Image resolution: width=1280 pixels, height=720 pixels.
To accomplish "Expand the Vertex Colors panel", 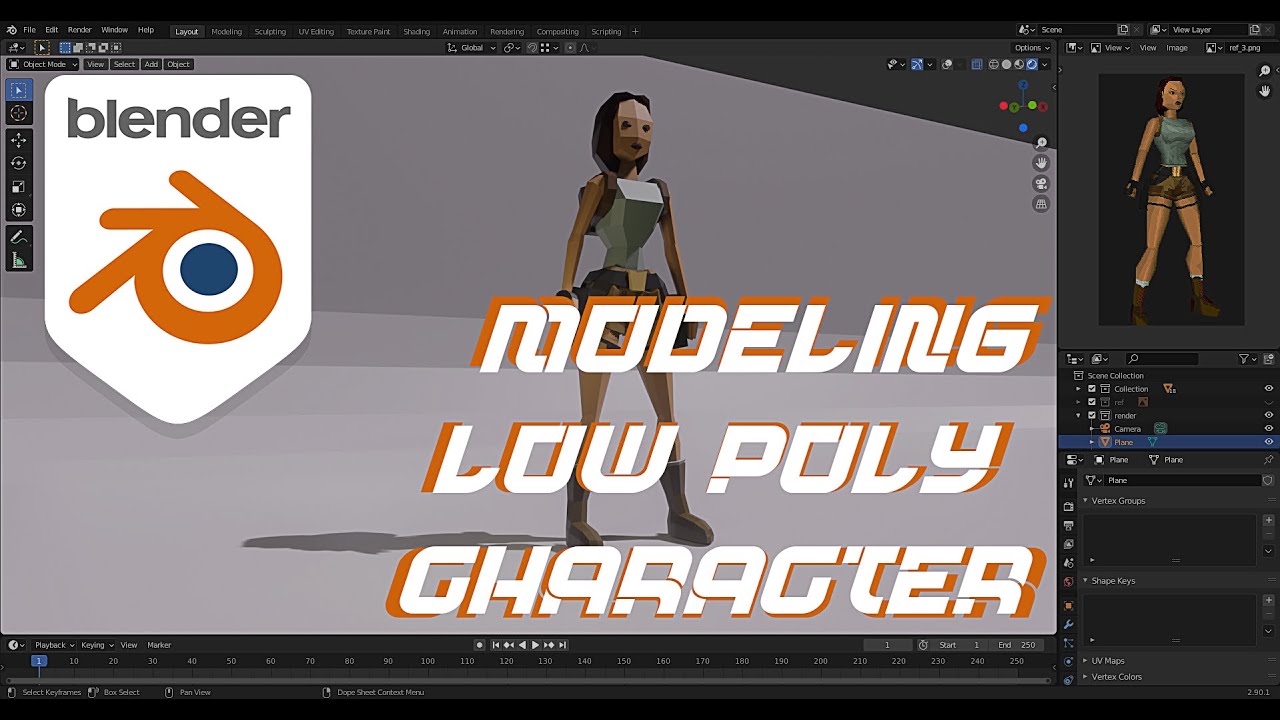I will pyautogui.click(x=1116, y=677).
